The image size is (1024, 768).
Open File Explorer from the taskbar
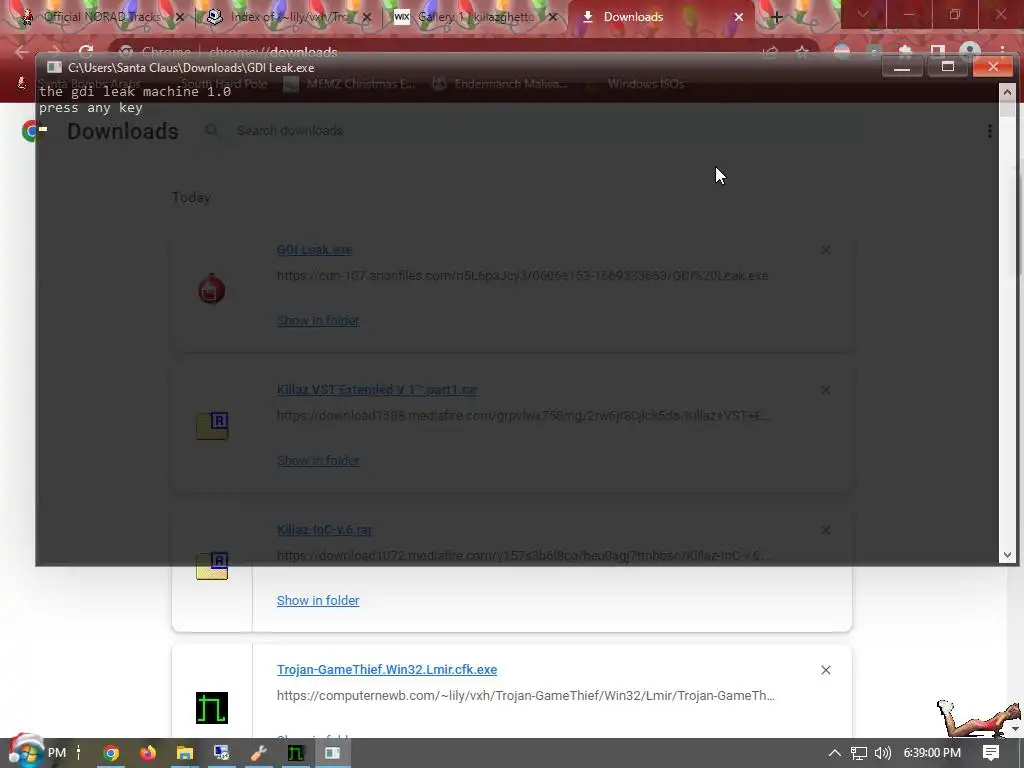click(x=185, y=754)
